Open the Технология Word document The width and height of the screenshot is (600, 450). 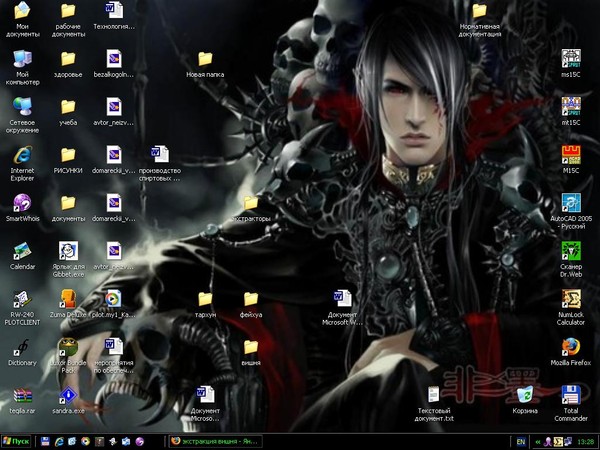pos(114,15)
